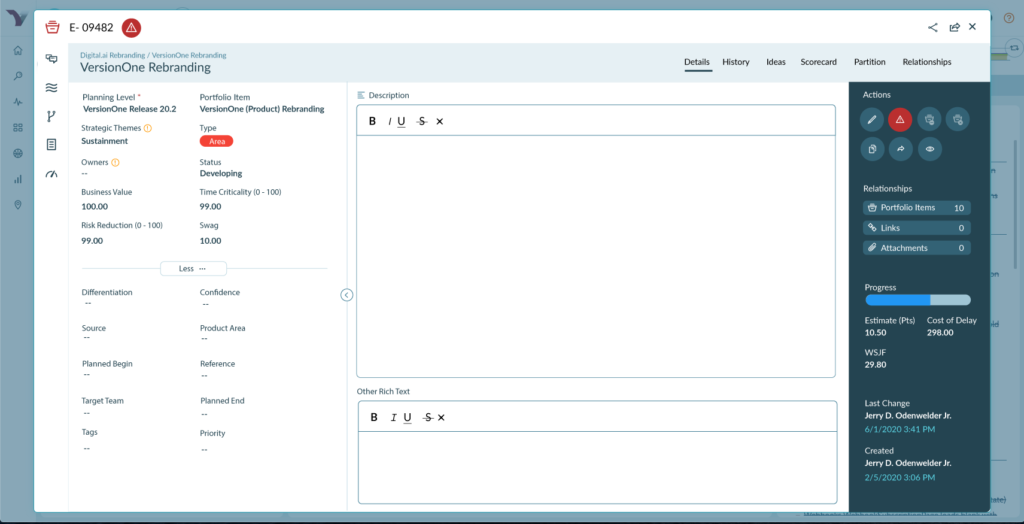Click the Developing status value
Screen dimensions: 1024x524
coord(221,174)
